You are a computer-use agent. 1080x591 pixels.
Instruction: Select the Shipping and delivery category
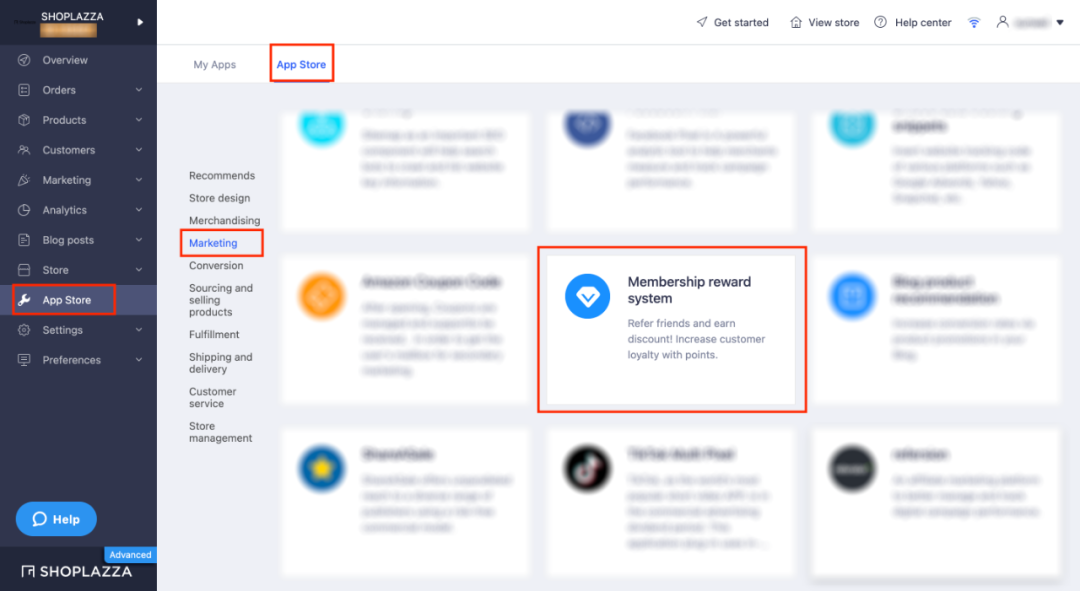click(220, 363)
